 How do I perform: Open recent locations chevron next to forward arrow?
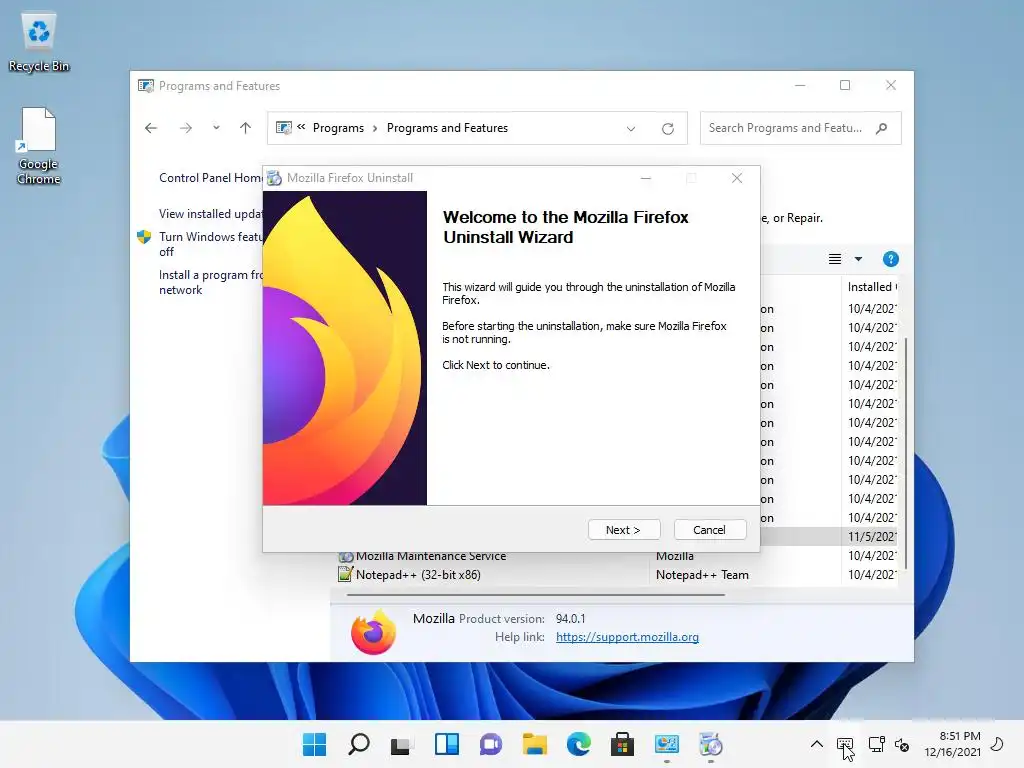[x=216, y=128]
